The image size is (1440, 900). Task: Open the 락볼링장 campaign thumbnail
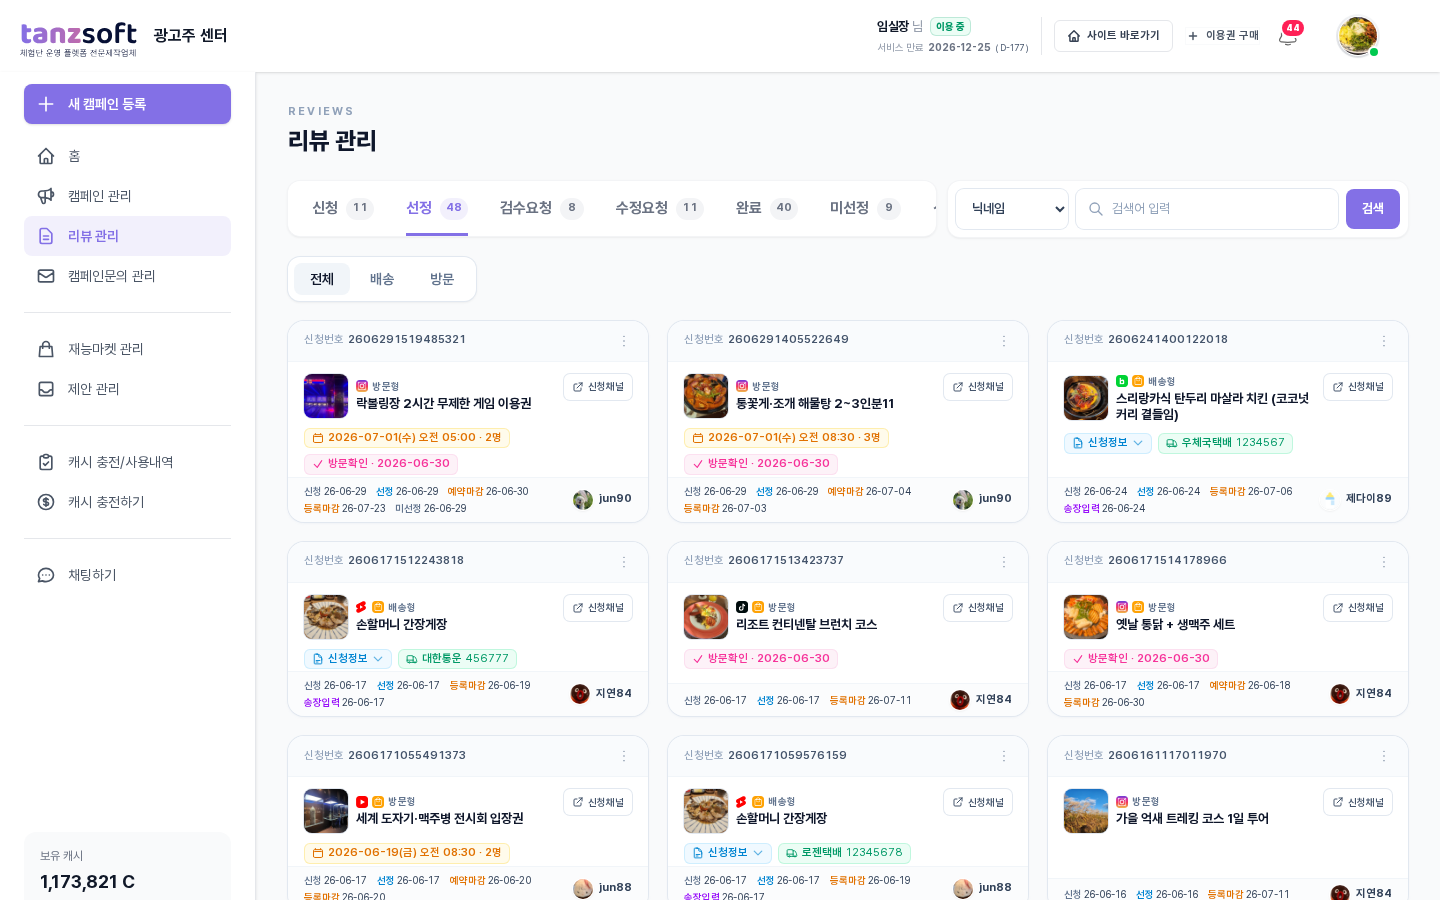click(326, 396)
